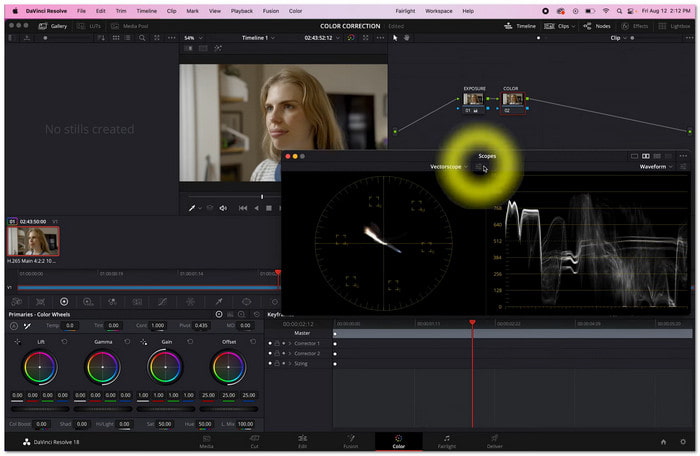700x456 pixels.
Task: Open project settings gear icon
Action: tap(683, 442)
